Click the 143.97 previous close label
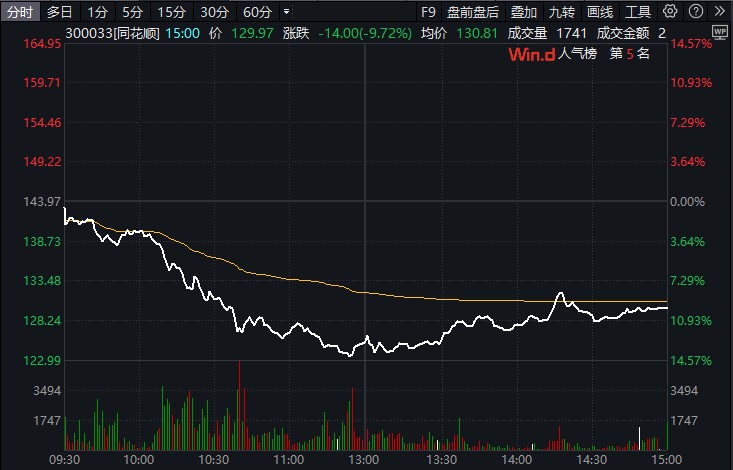Screen dimensions: 733x470 click(x=43, y=202)
